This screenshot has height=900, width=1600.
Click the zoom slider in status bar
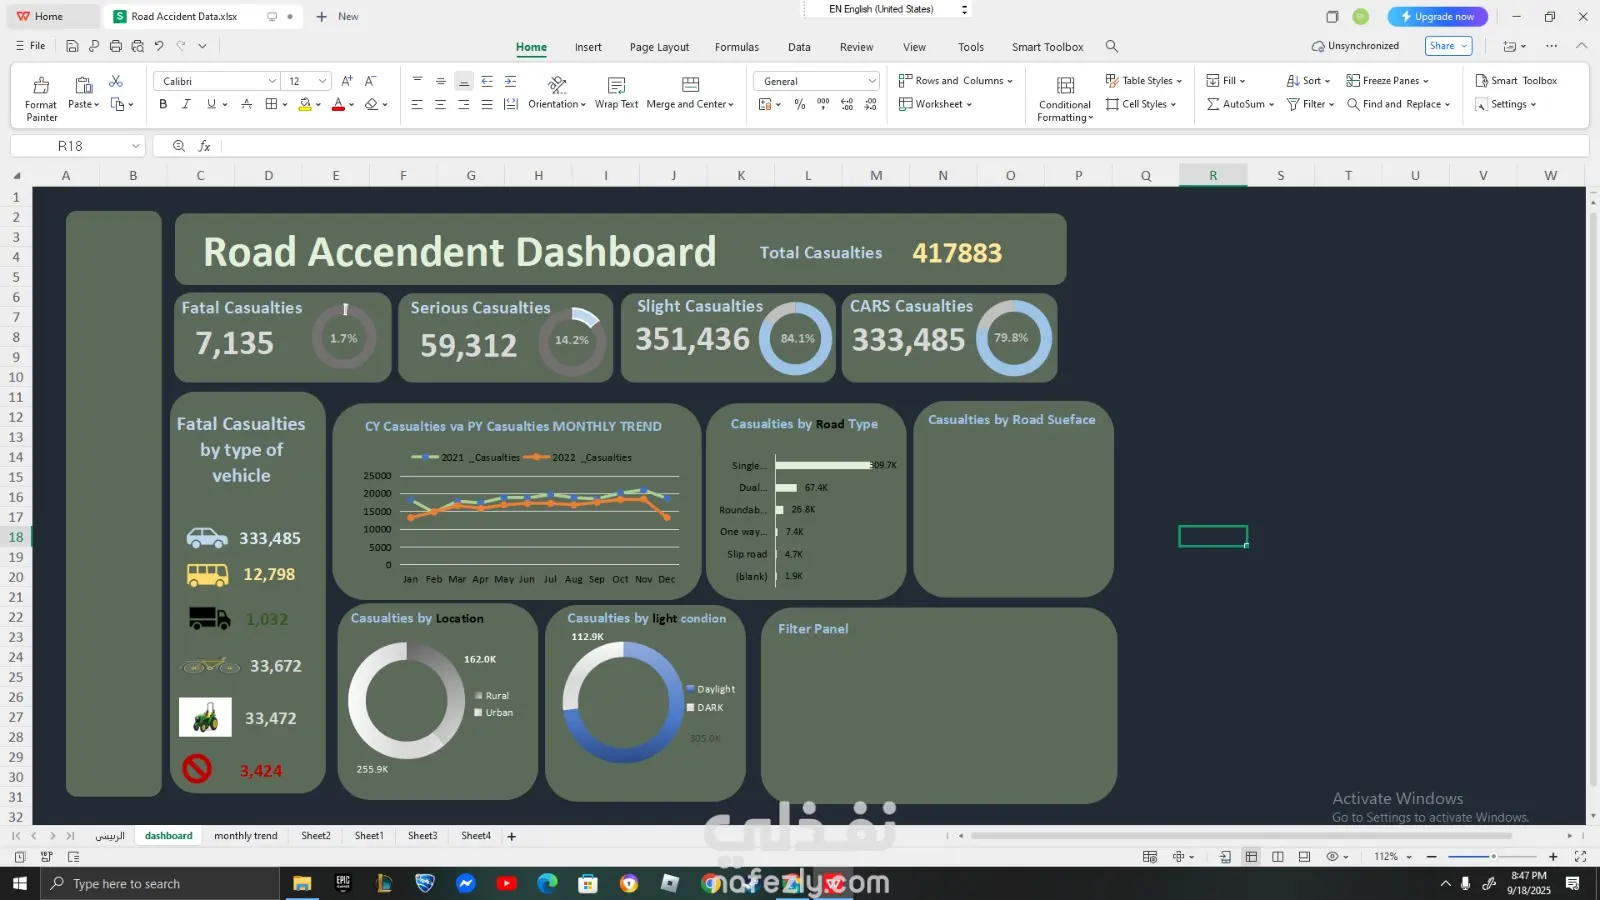(x=1491, y=857)
